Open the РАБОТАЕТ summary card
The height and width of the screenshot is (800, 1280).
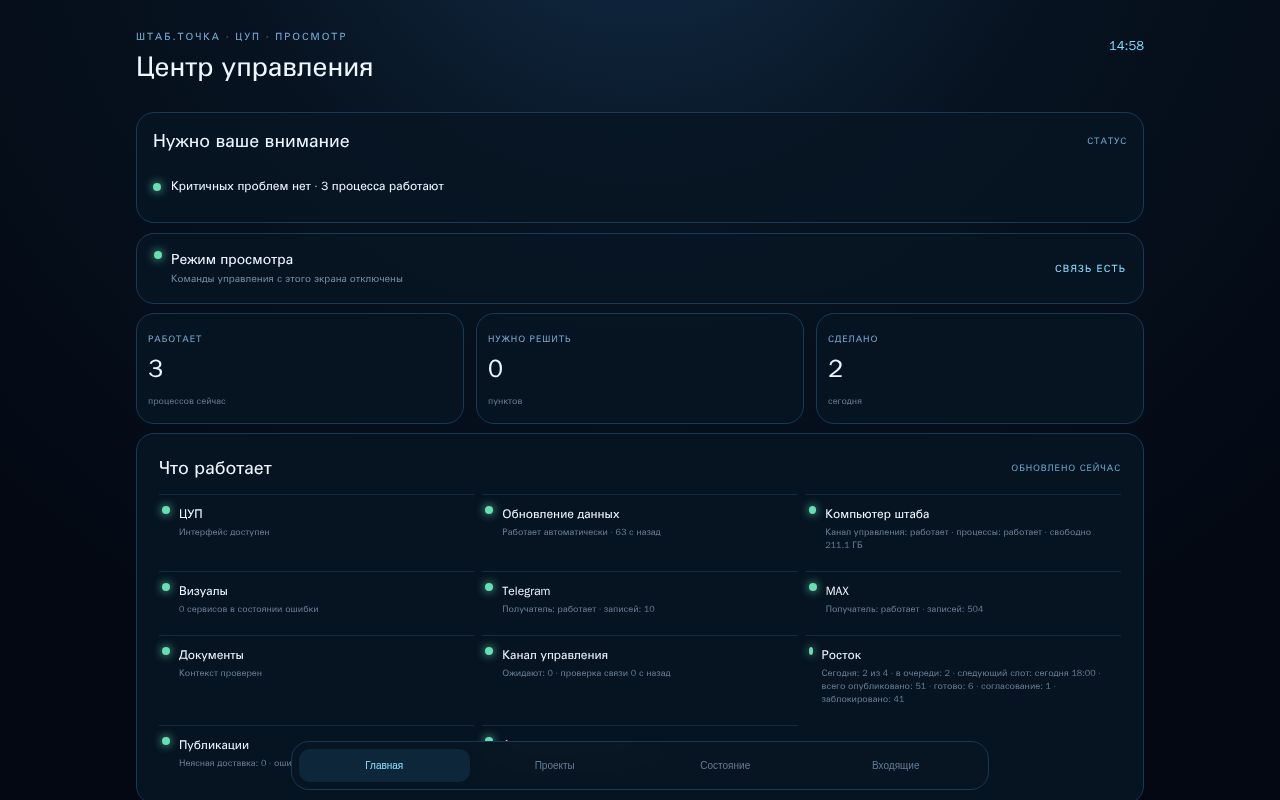(300, 368)
